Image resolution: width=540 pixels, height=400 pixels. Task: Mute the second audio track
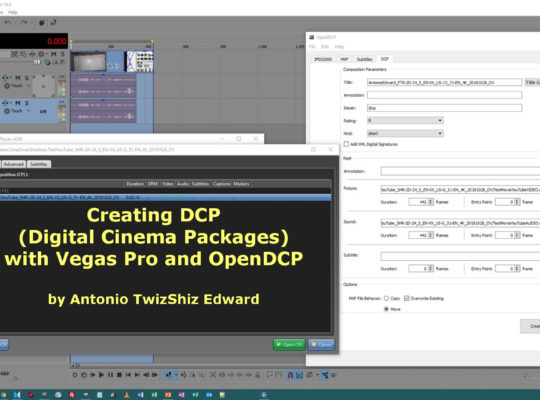[x=18, y=103]
